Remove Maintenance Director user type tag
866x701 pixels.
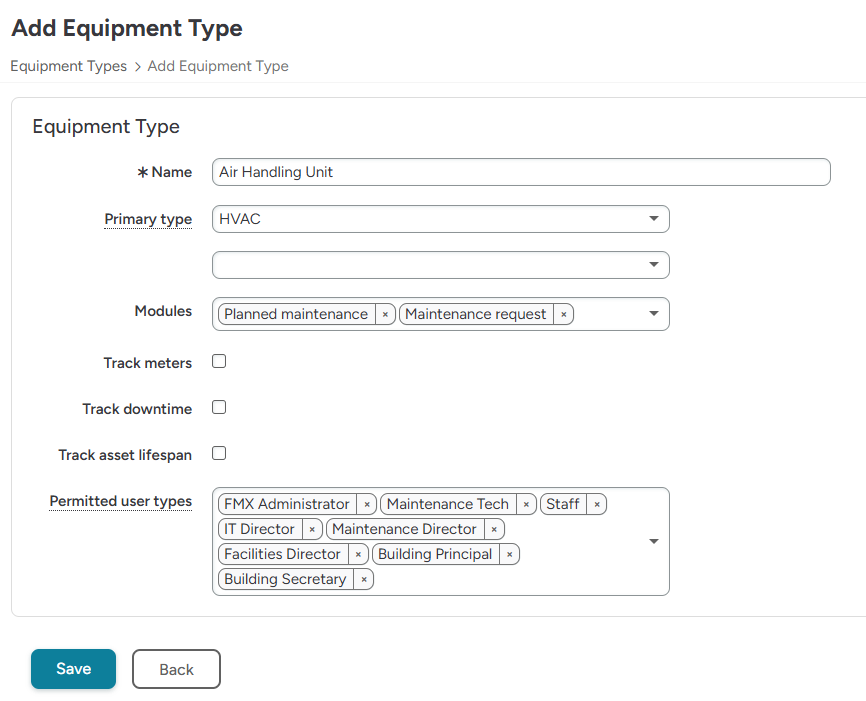coord(494,529)
